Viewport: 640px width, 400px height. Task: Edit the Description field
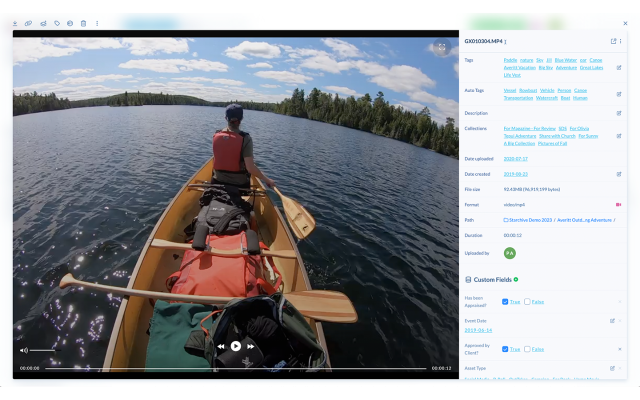coord(619,112)
